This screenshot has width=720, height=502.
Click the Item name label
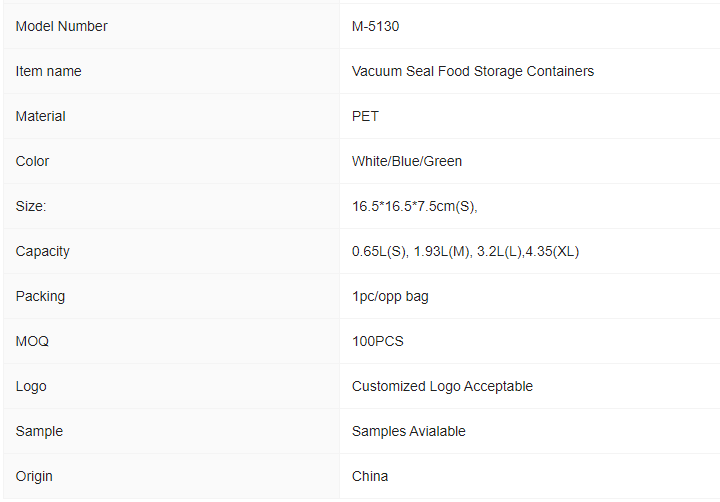pos(48,71)
